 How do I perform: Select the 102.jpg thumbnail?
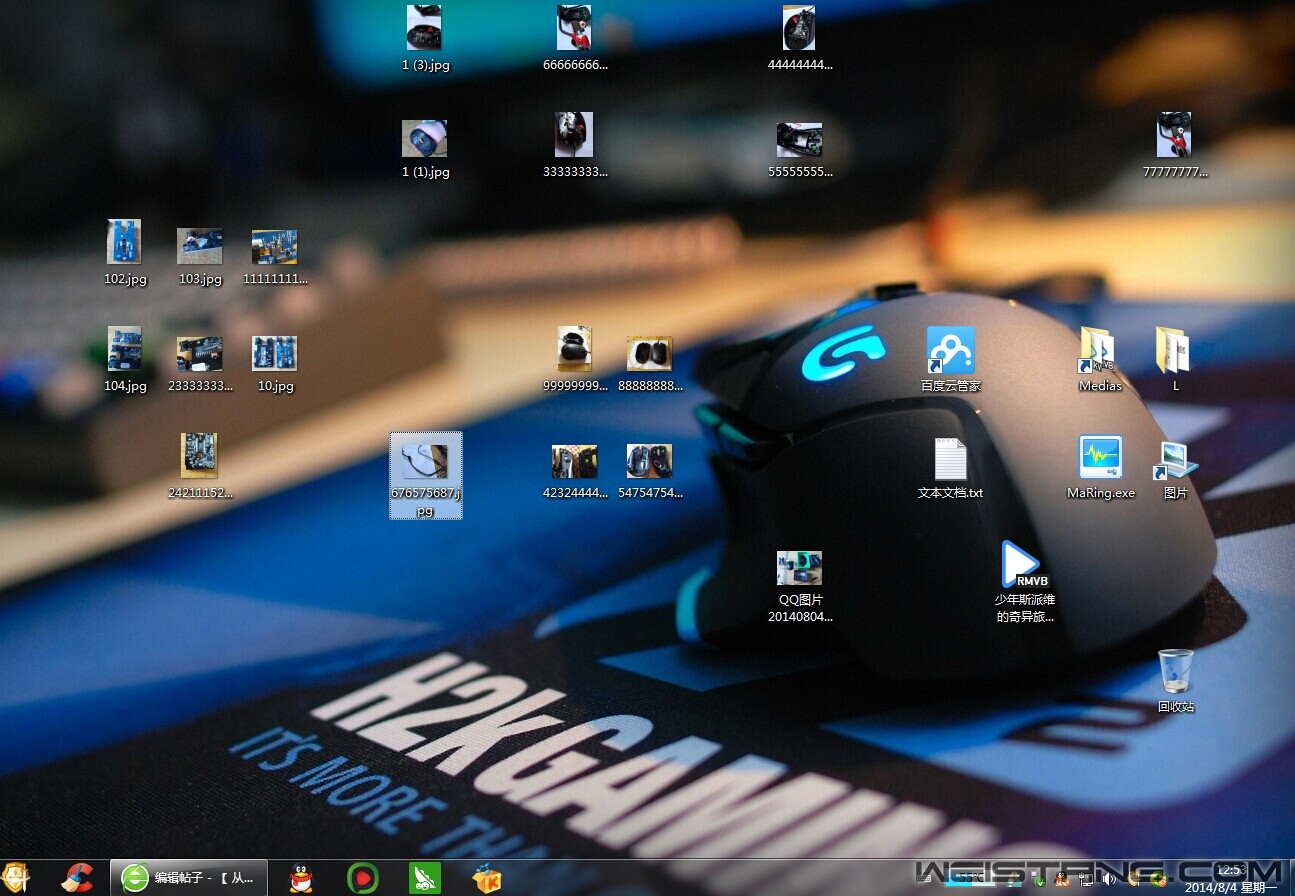click(125, 243)
